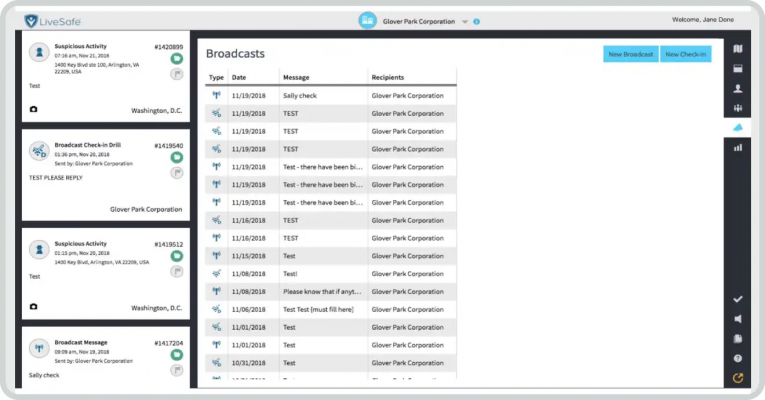The image size is (765, 400).
Task: Click the orange refresh icon in sidebar
Action: click(738, 378)
